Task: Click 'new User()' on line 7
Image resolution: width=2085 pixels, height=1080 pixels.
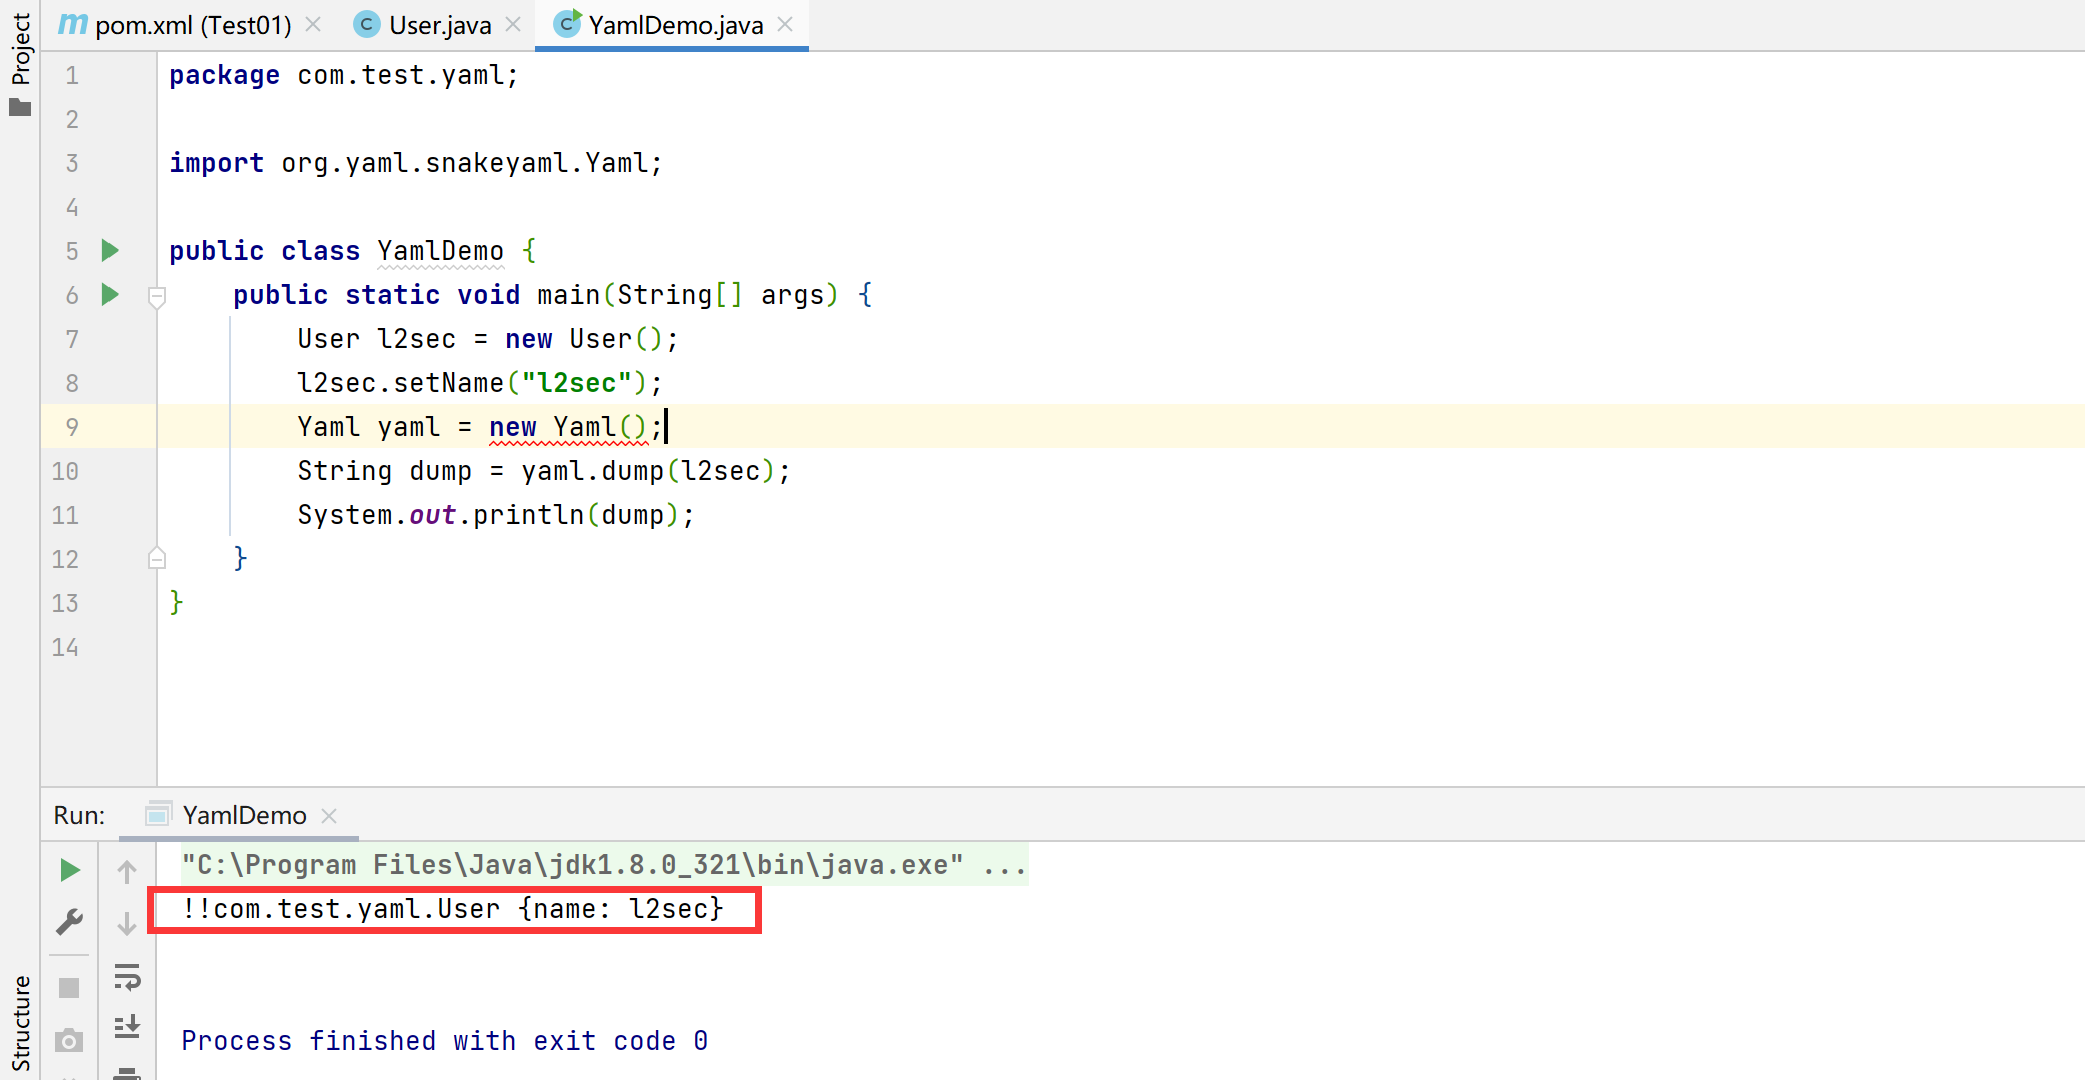Action: pos(584,339)
